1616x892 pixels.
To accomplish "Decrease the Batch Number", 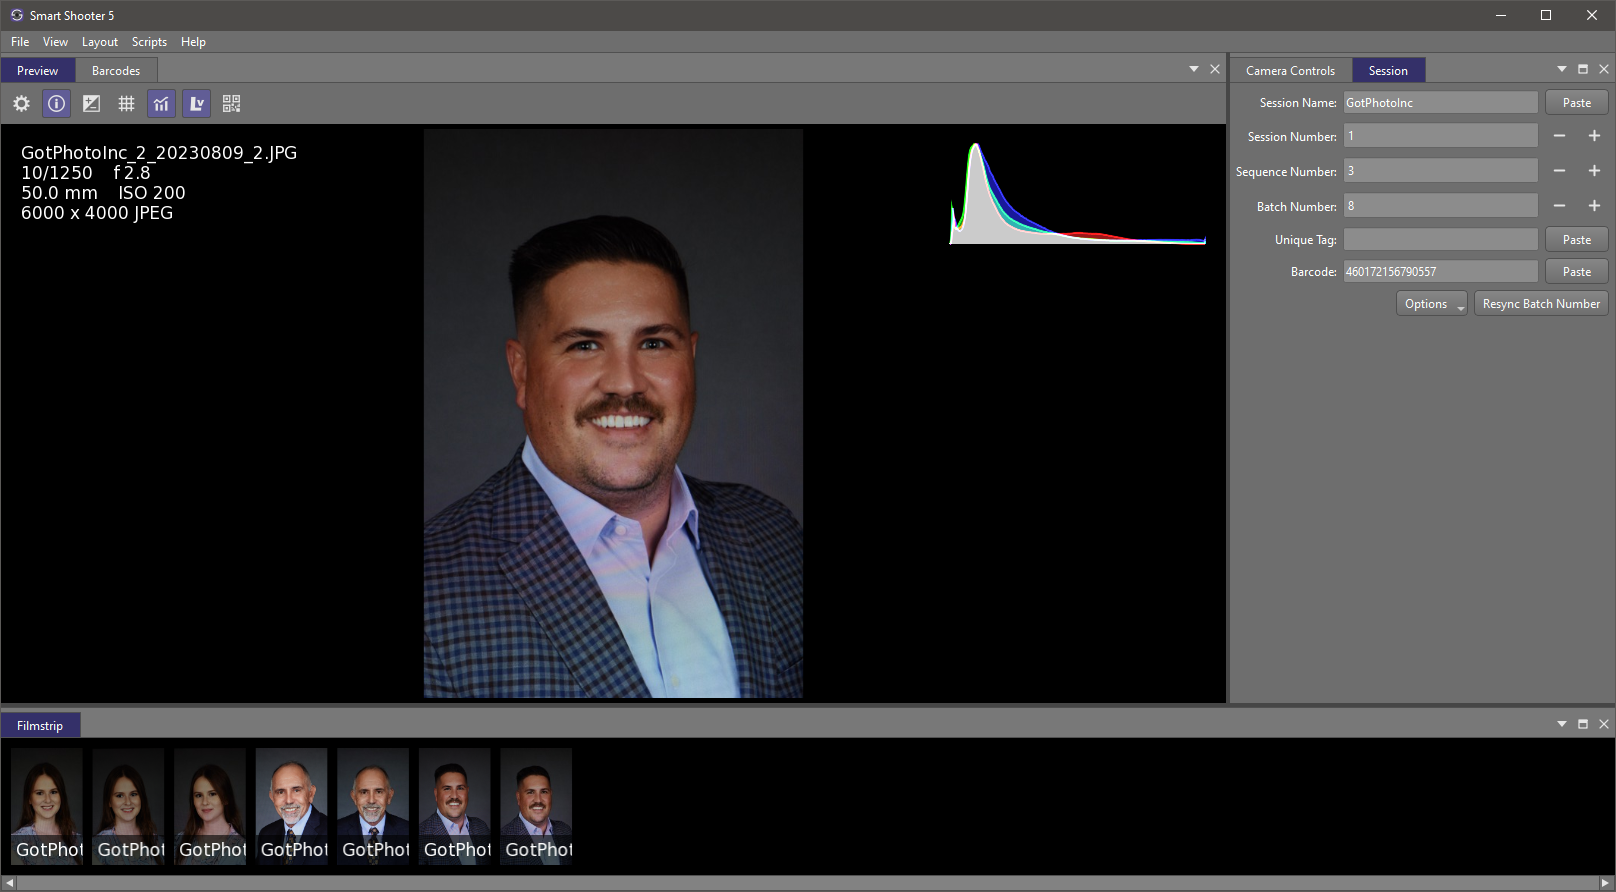I will tap(1559, 206).
